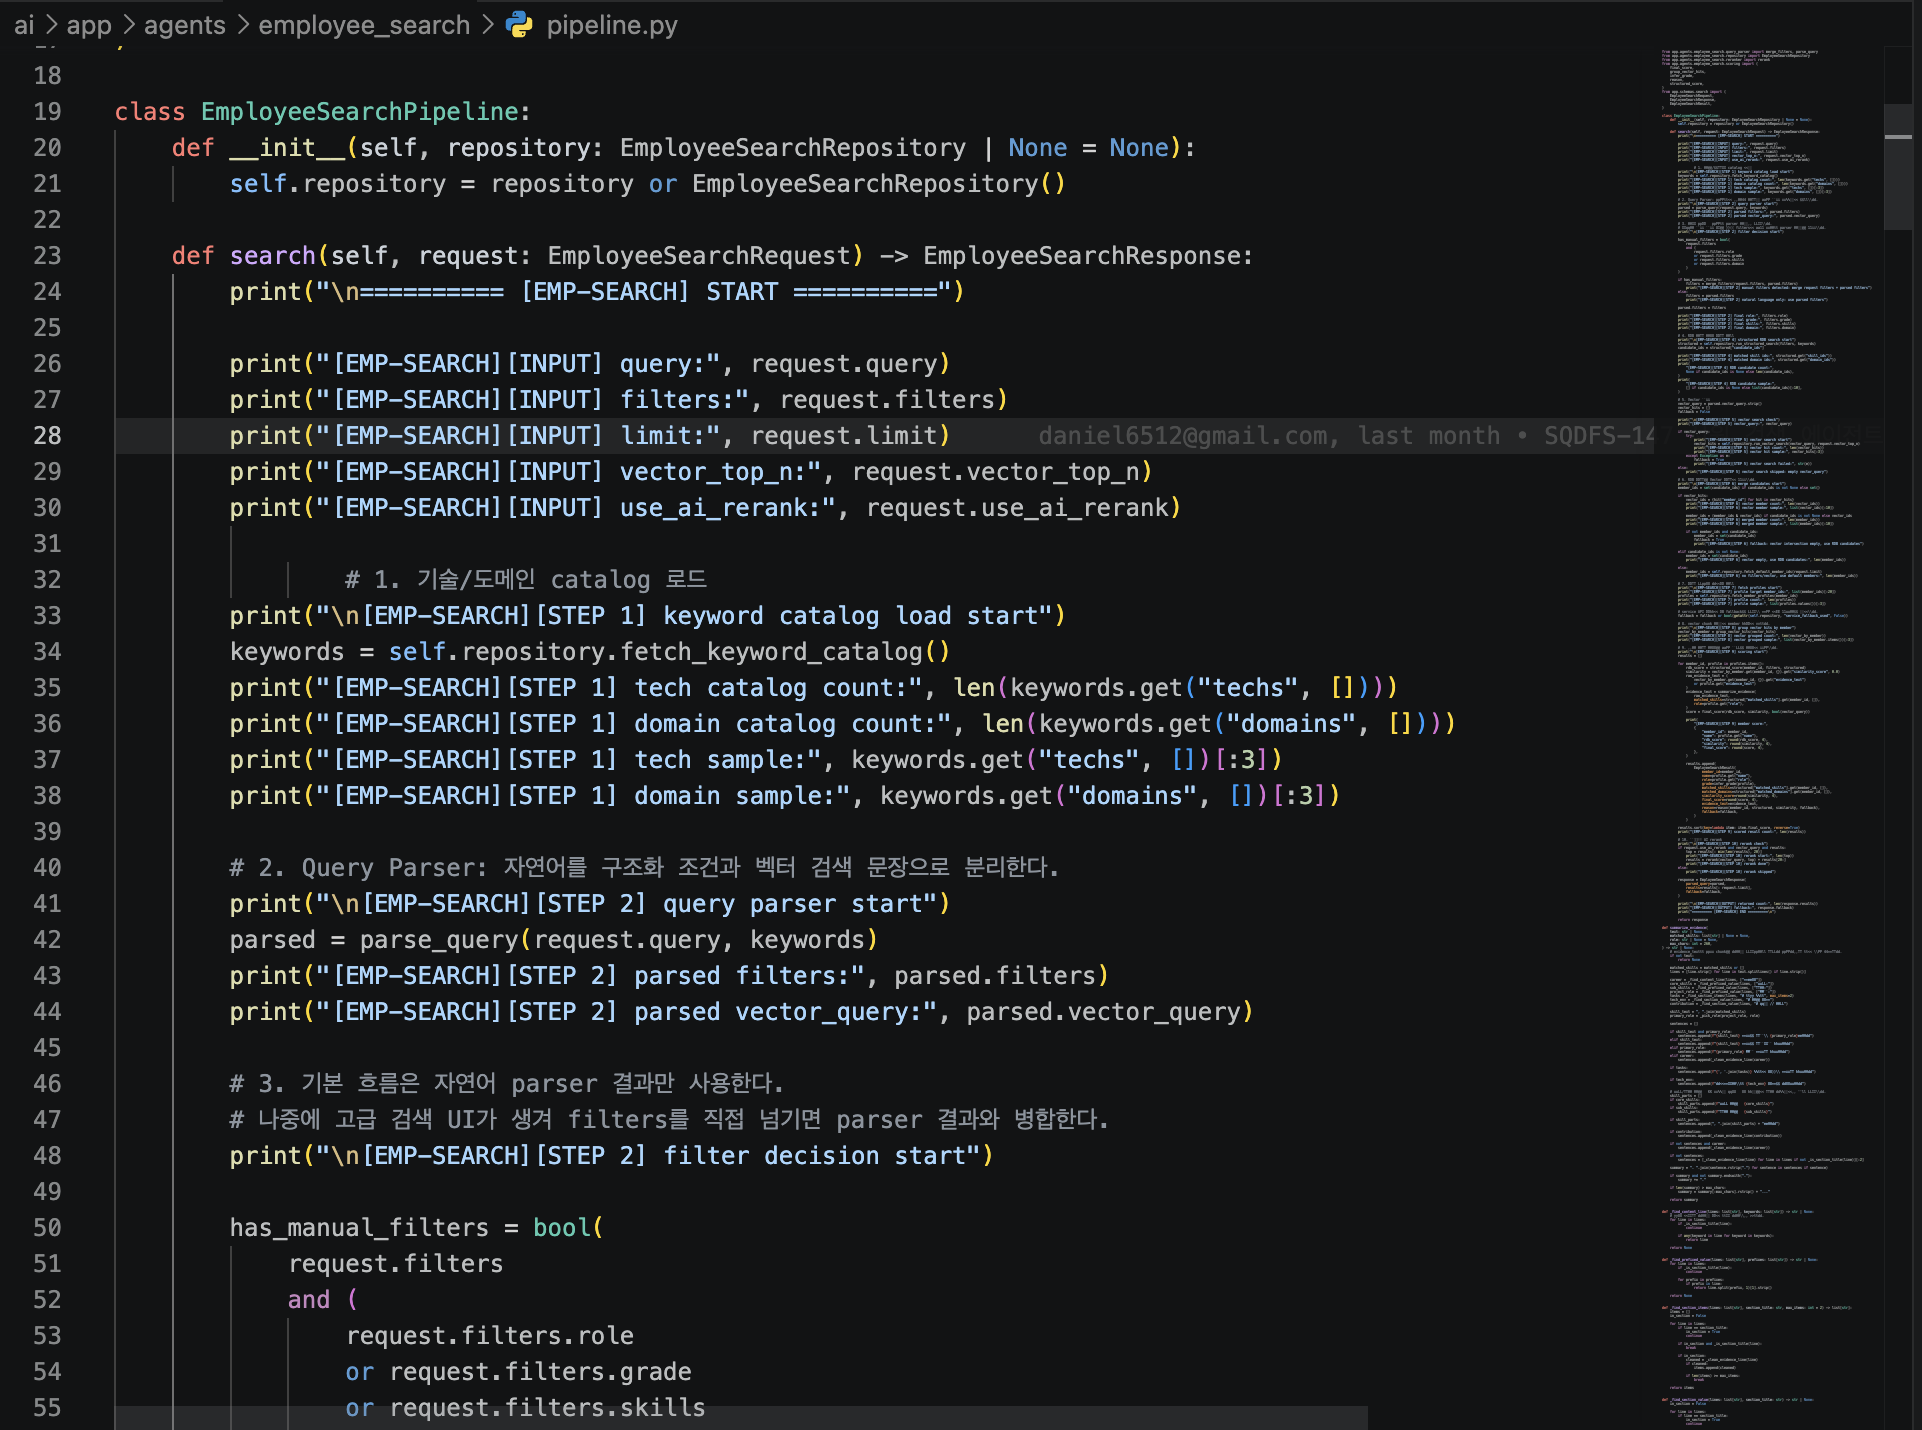The height and width of the screenshot is (1430, 1922).
Task: Open the 'agents' breadcrumb segment
Action: 185,25
